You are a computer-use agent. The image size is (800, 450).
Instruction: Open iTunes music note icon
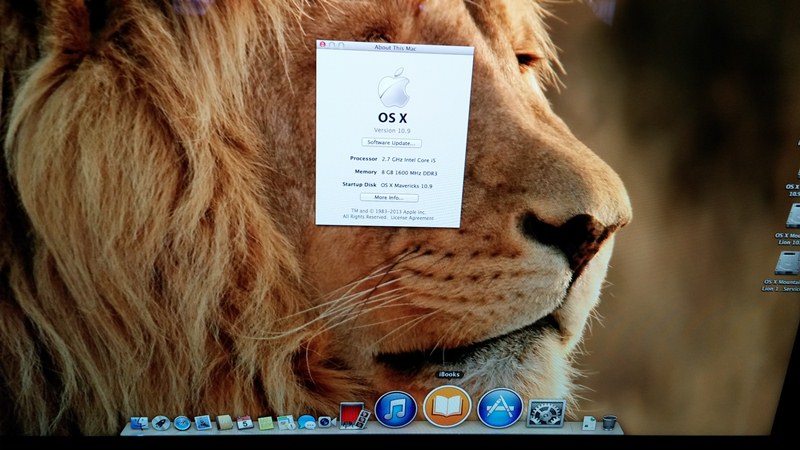pos(395,409)
